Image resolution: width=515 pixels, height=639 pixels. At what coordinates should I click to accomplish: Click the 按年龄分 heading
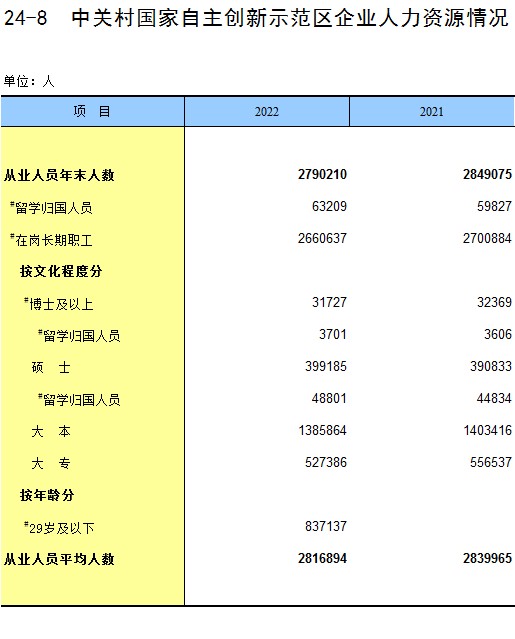pos(47,496)
